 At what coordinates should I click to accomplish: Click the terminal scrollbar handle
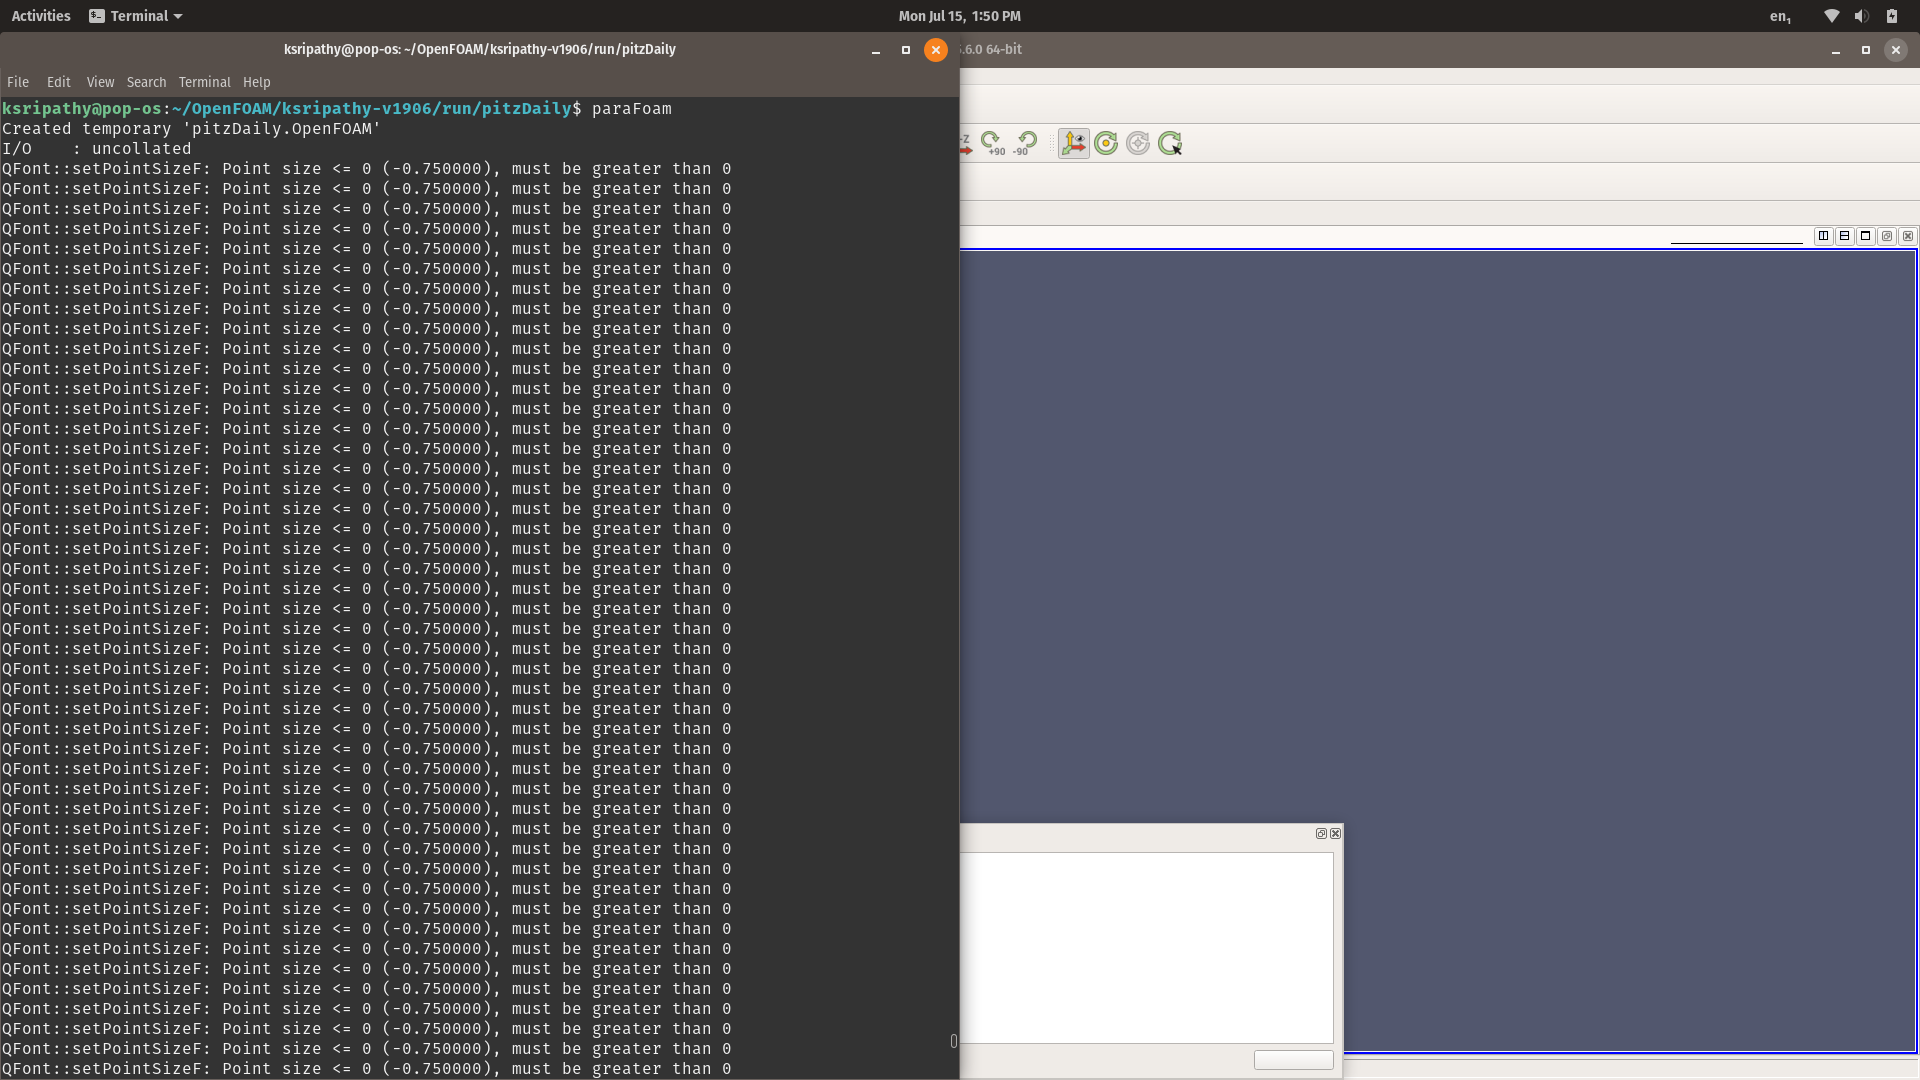click(x=953, y=1041)
